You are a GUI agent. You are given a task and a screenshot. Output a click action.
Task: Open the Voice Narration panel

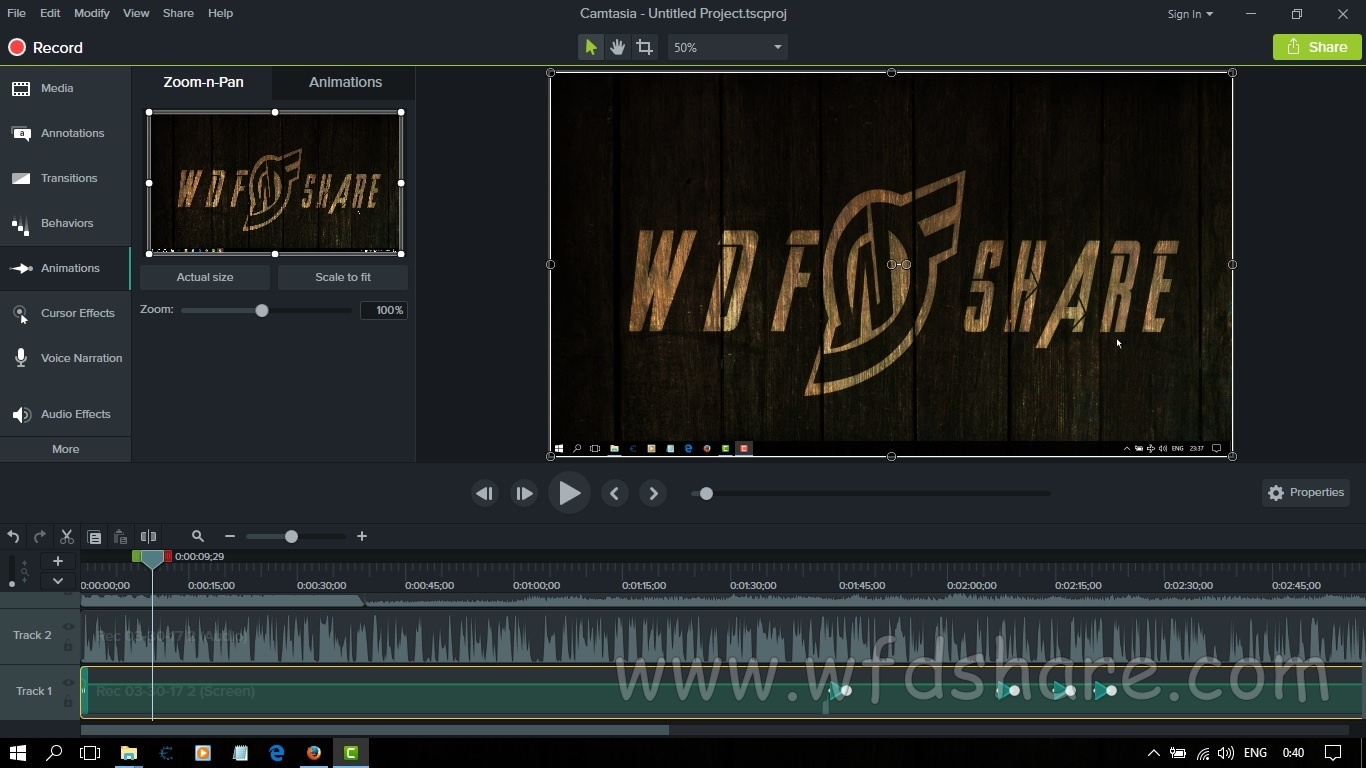[65, 358]
